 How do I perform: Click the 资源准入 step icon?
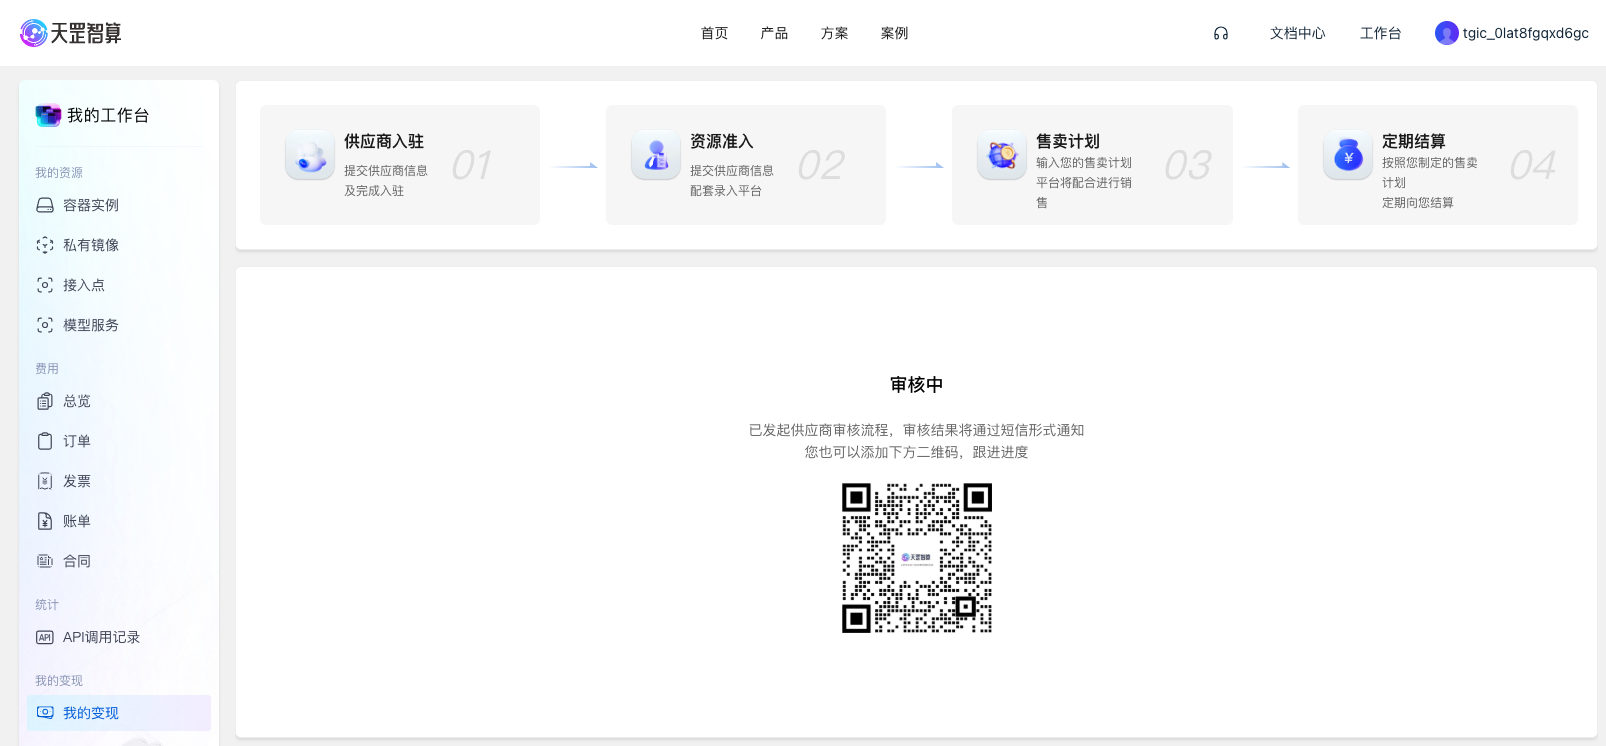(656, 155)
